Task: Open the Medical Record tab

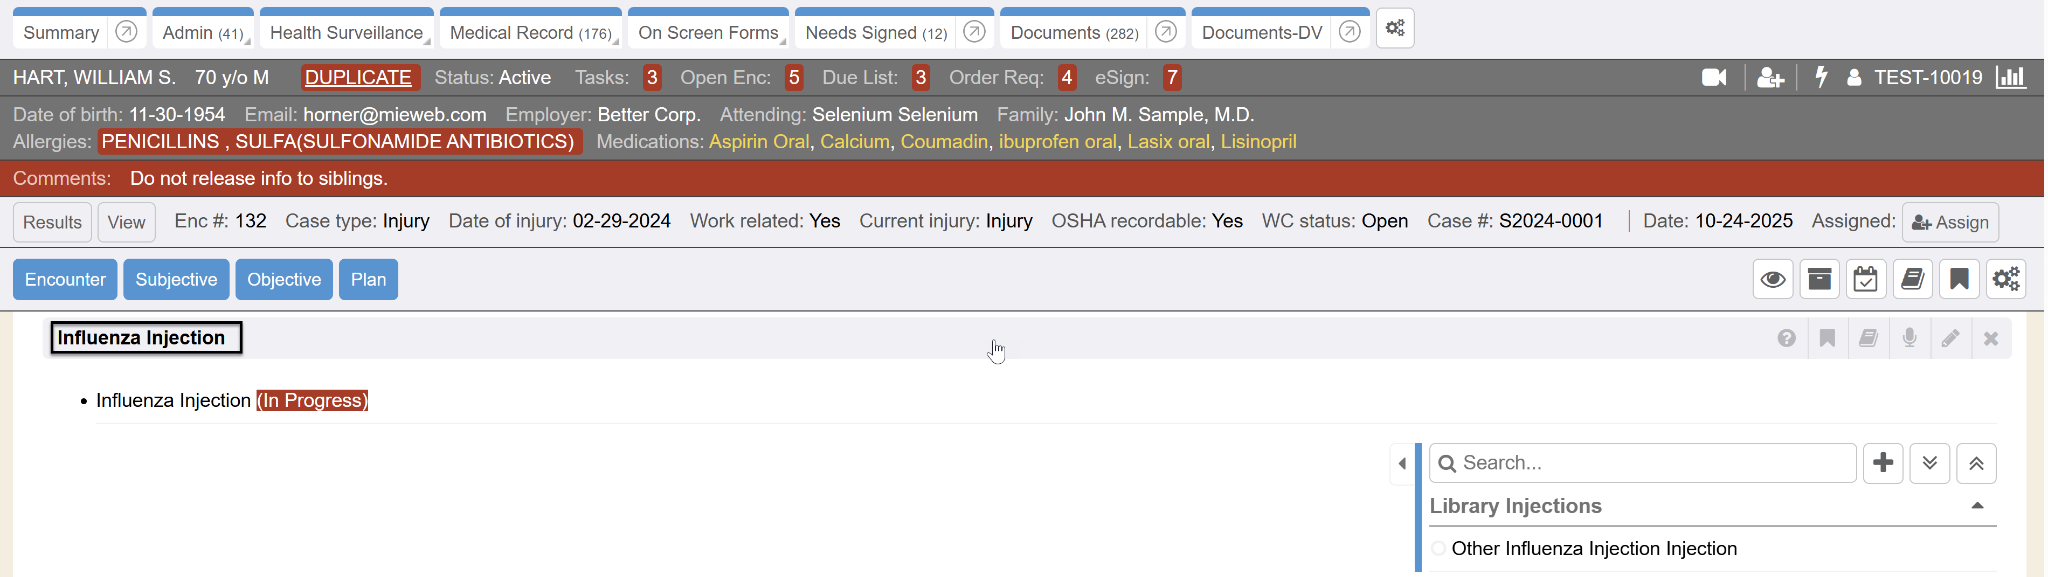Action: [530, 33]
